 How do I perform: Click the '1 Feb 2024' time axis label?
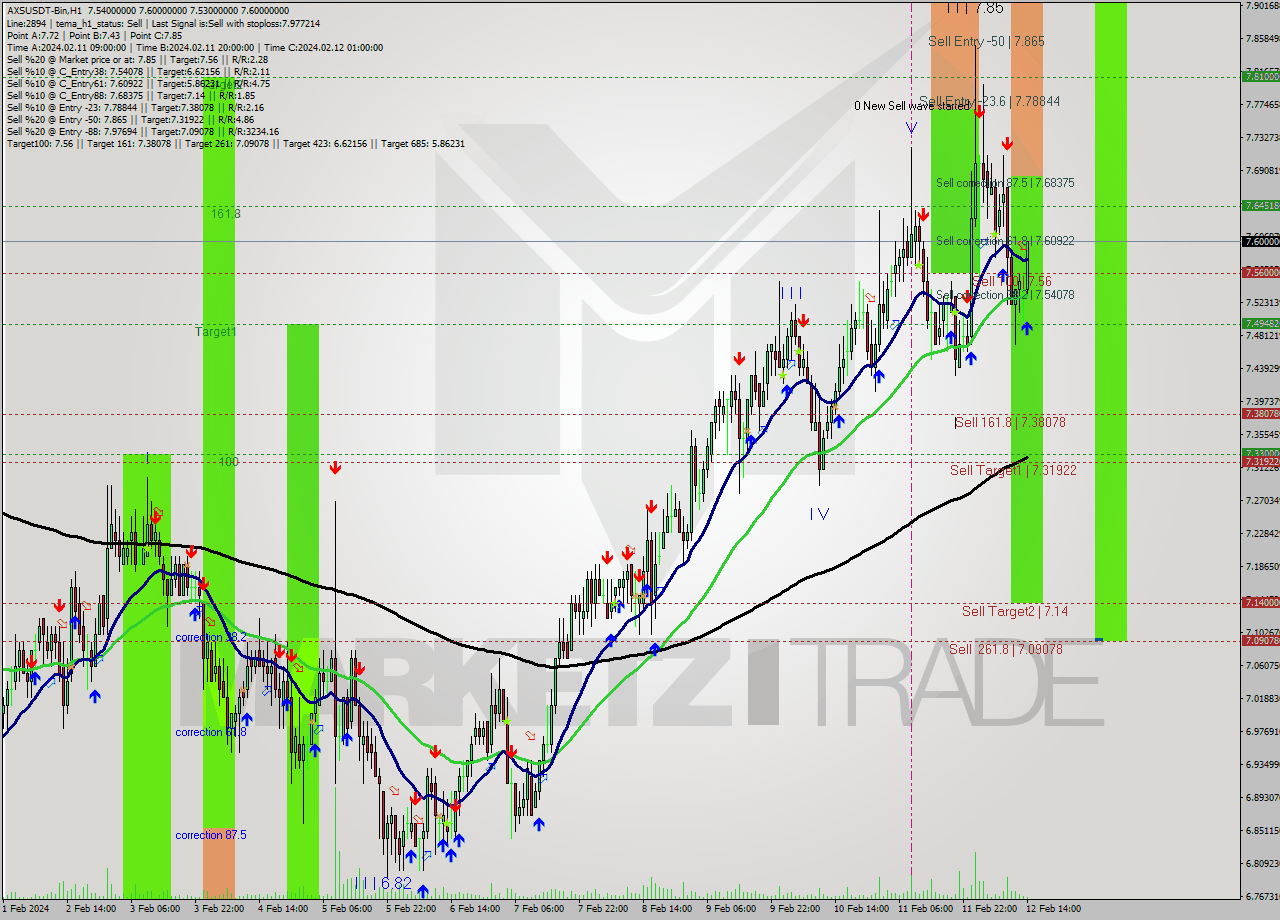click(x=27, y=909)
